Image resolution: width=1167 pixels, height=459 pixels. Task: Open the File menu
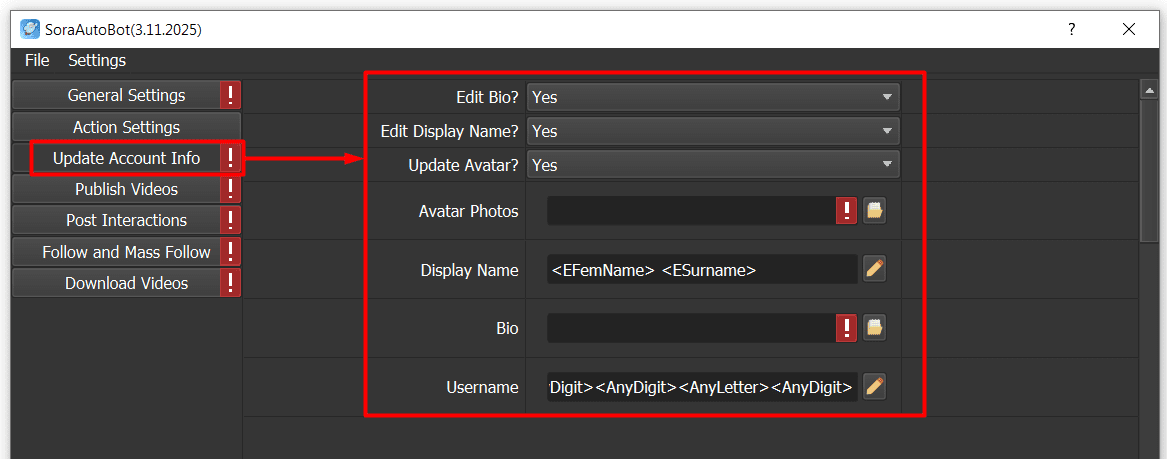tap(37, 60)
